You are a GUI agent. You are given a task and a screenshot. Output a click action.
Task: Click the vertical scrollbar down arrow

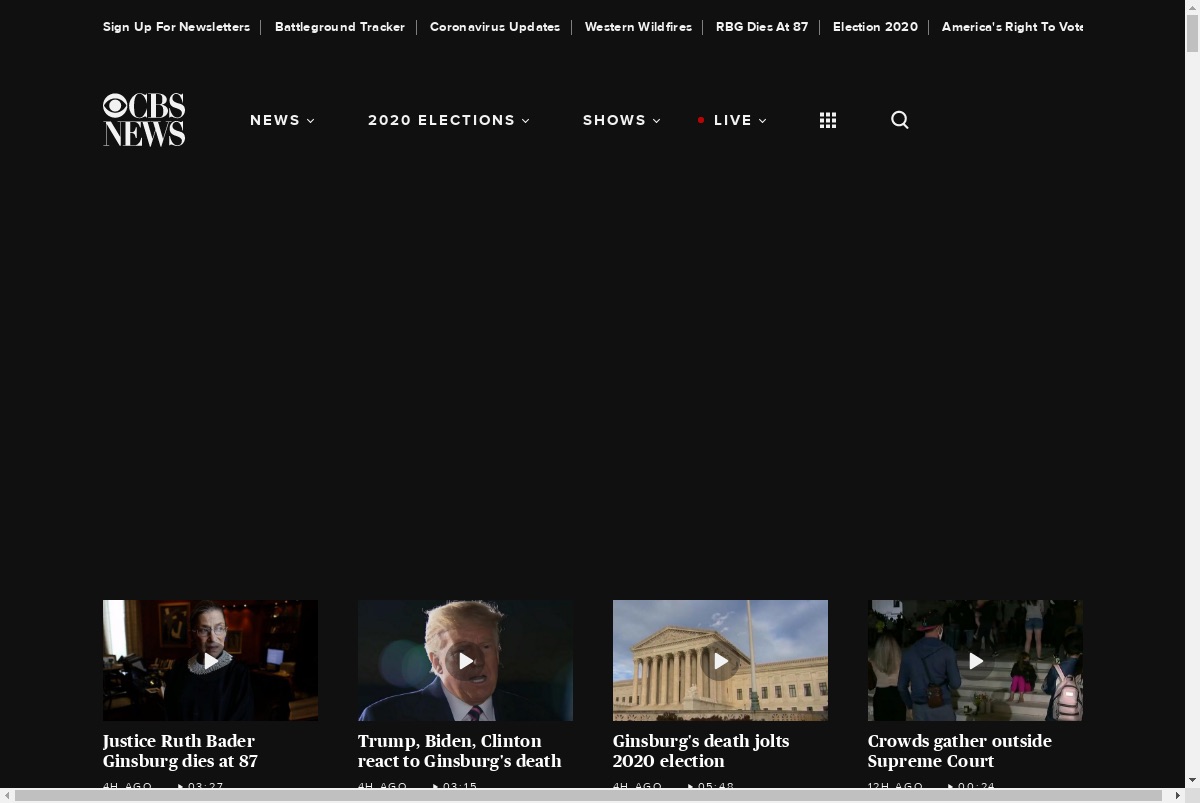click(1192, 780)
